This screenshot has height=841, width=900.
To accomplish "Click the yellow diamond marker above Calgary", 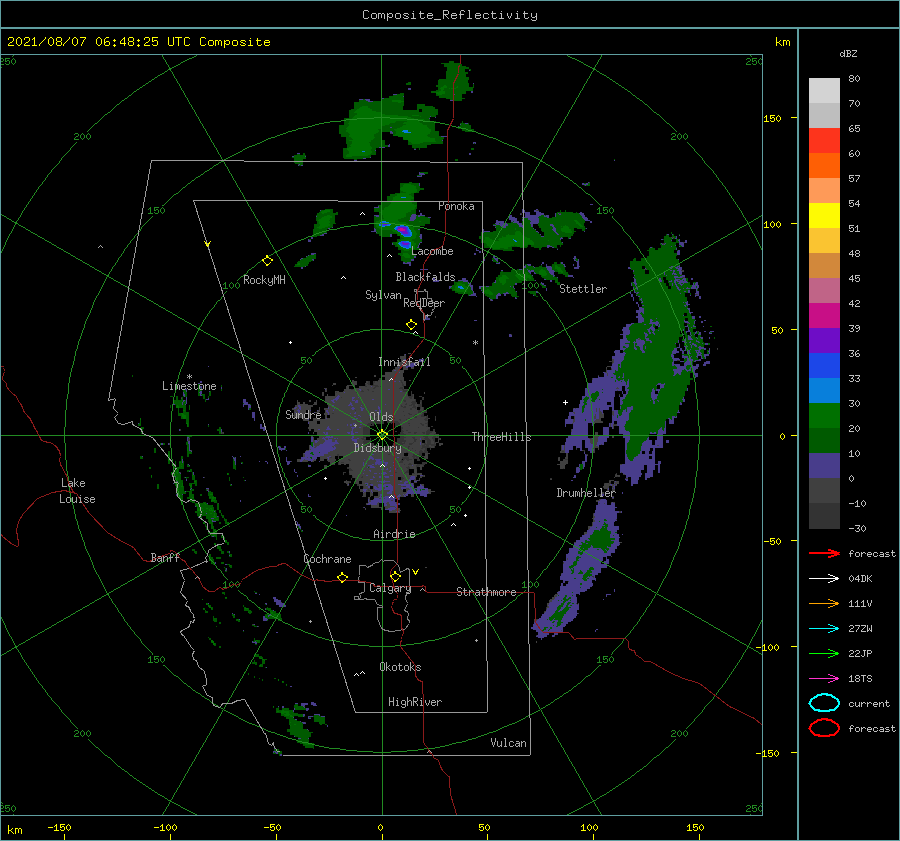I will [395, 576].
